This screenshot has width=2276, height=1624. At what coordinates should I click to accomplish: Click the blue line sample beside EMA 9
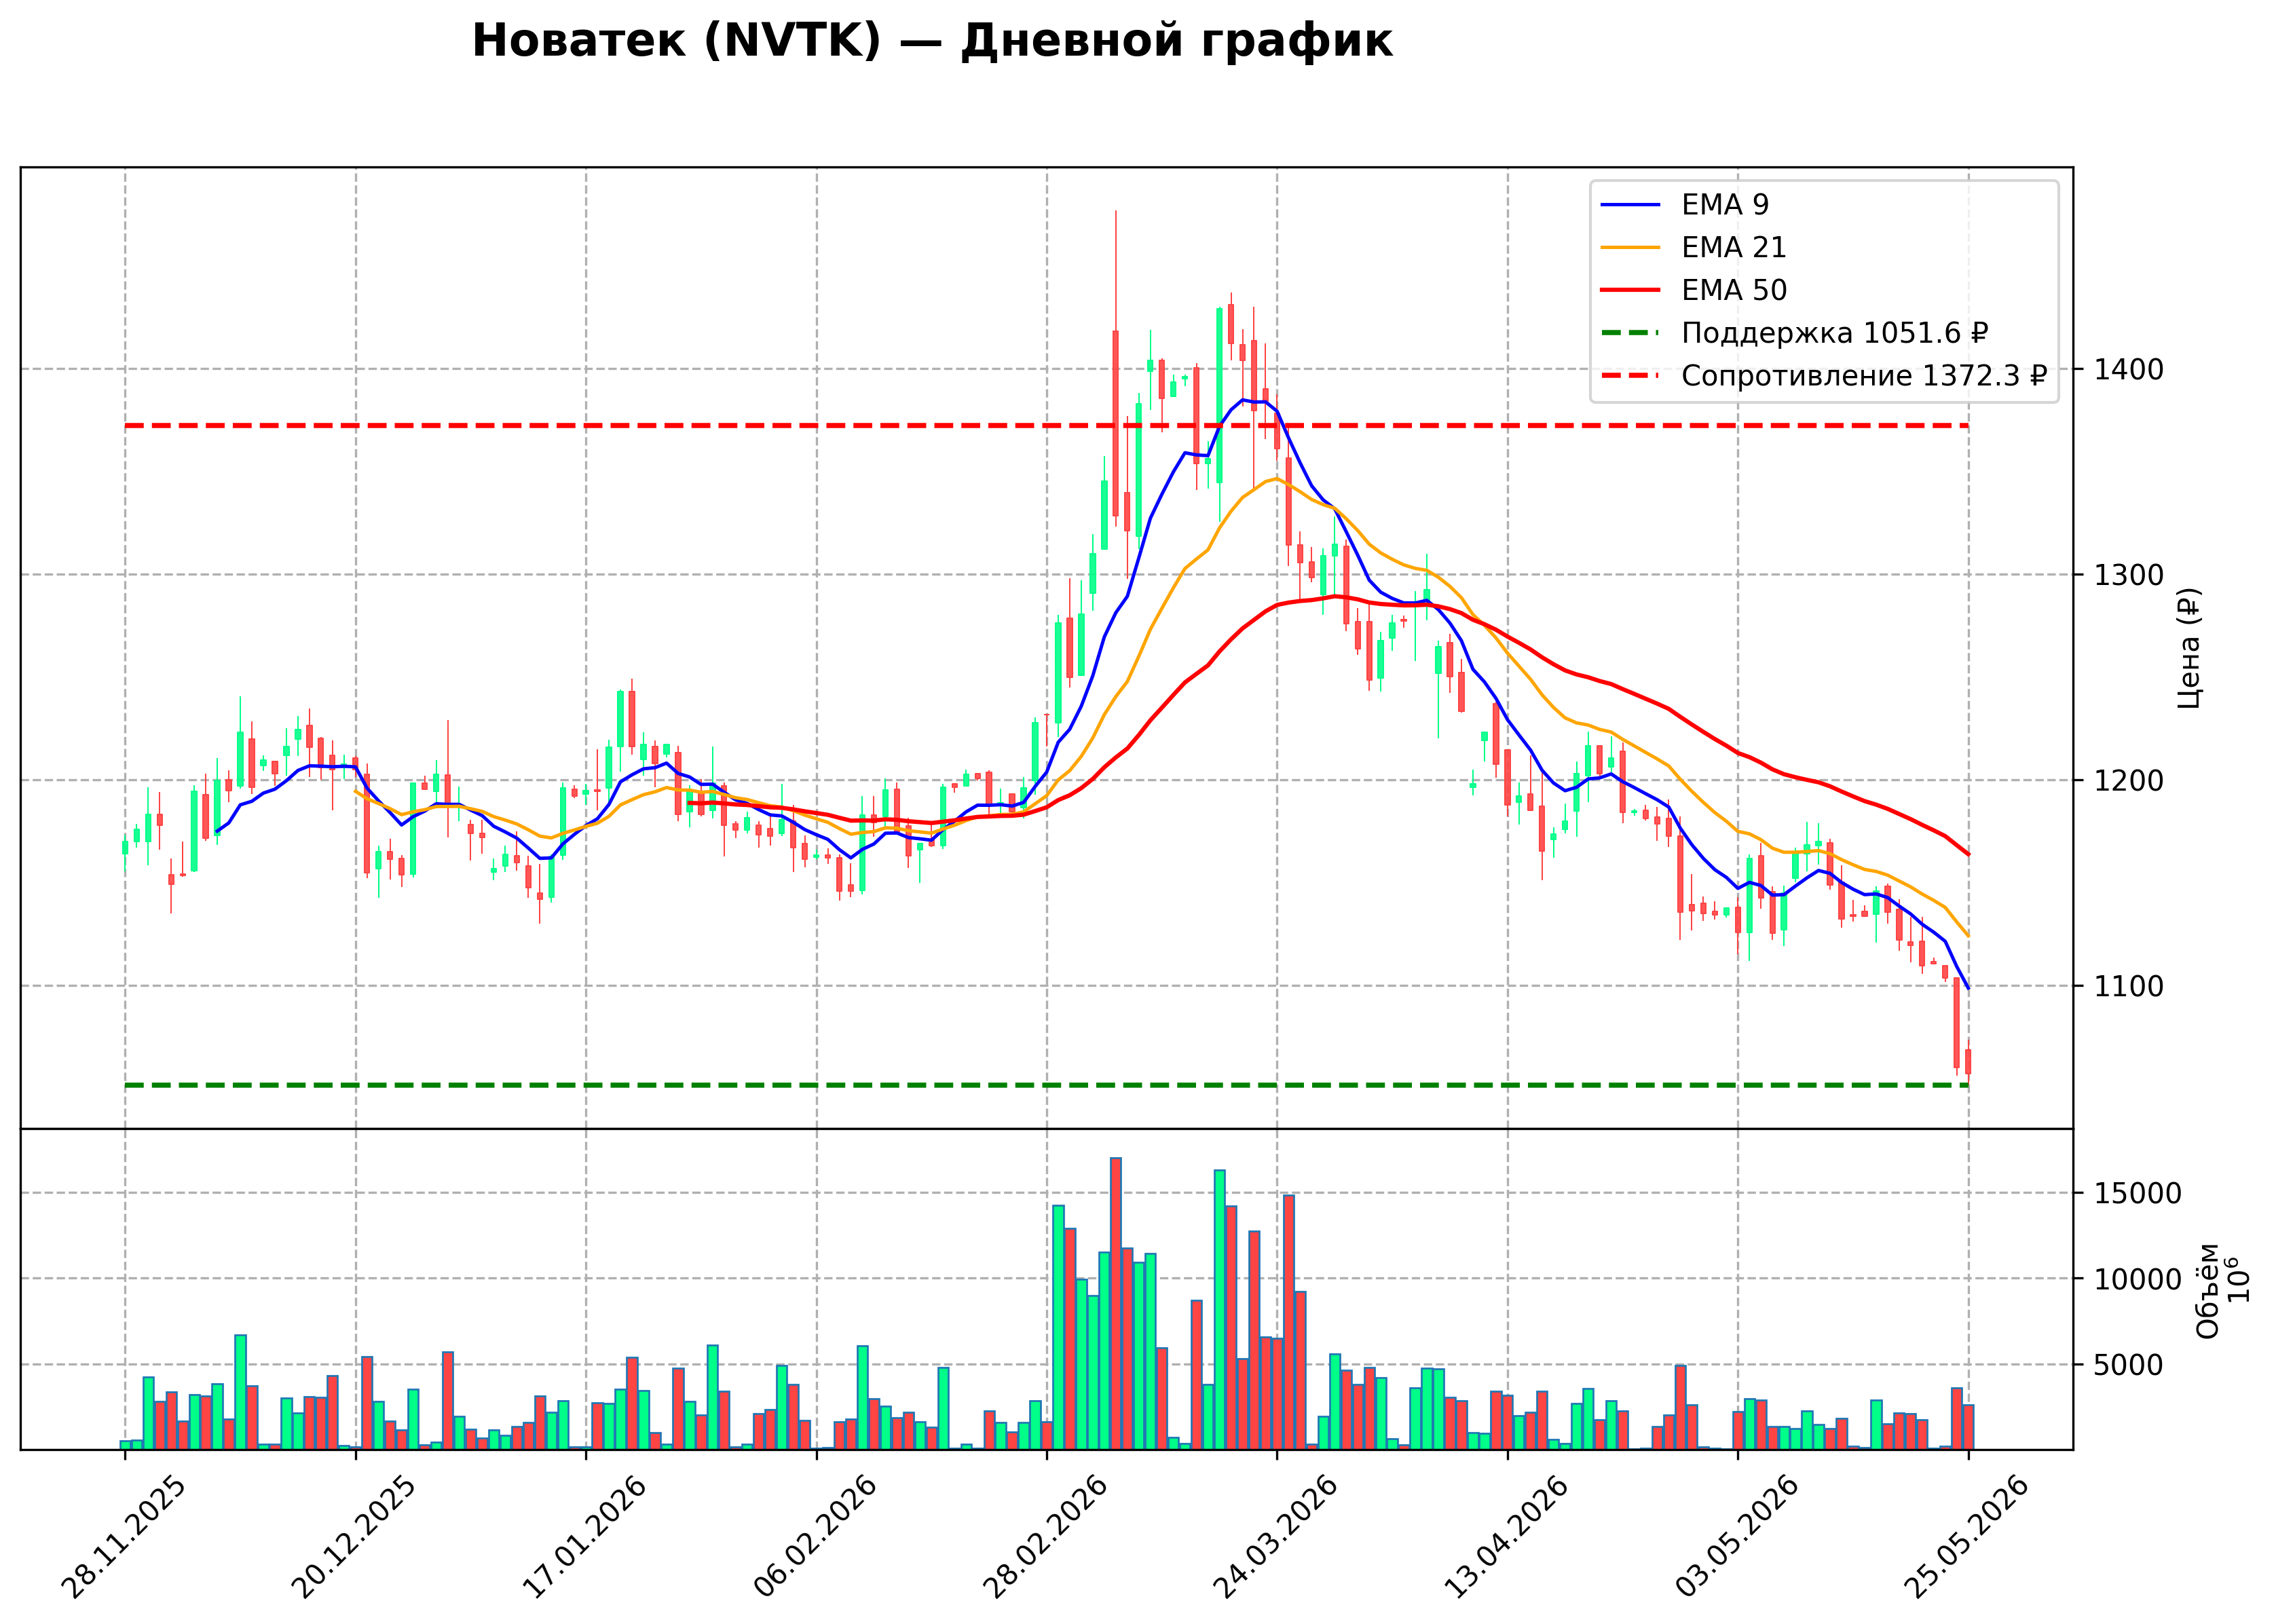pos(1630,205)
